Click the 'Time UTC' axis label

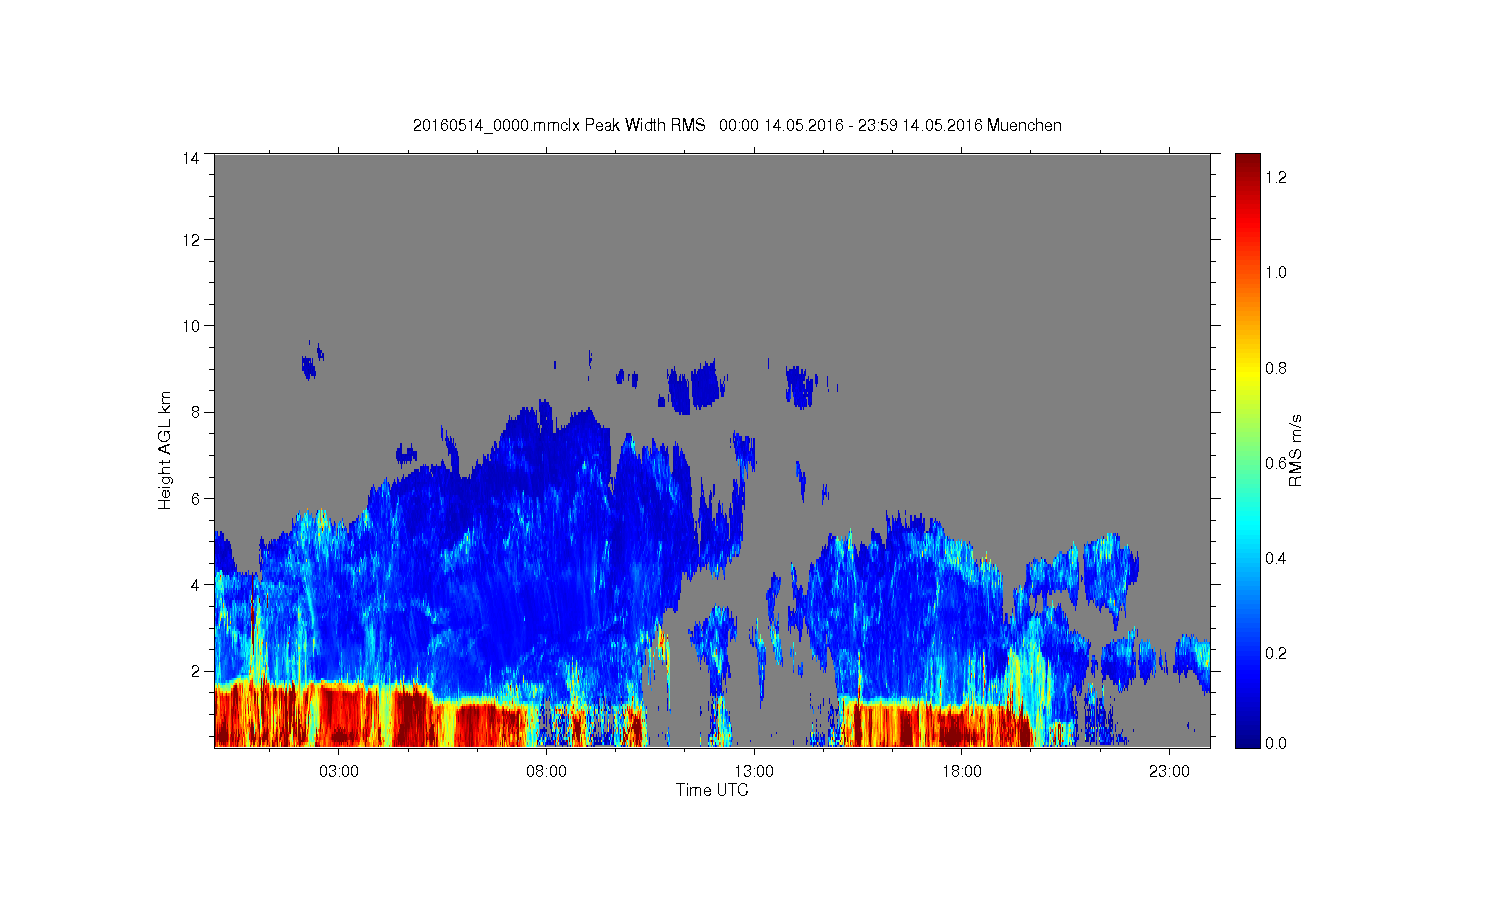coord(712,790)
